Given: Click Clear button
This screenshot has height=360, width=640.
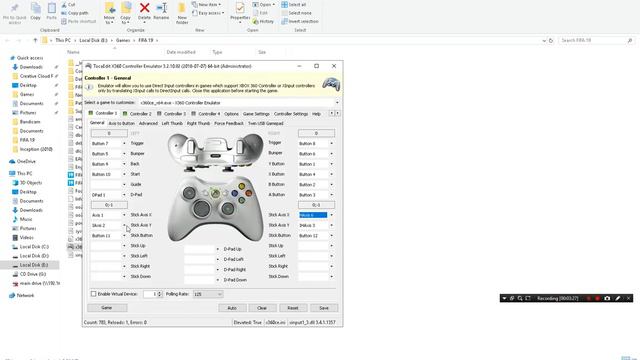Looking at the screenshot, I should click(262, 308).
